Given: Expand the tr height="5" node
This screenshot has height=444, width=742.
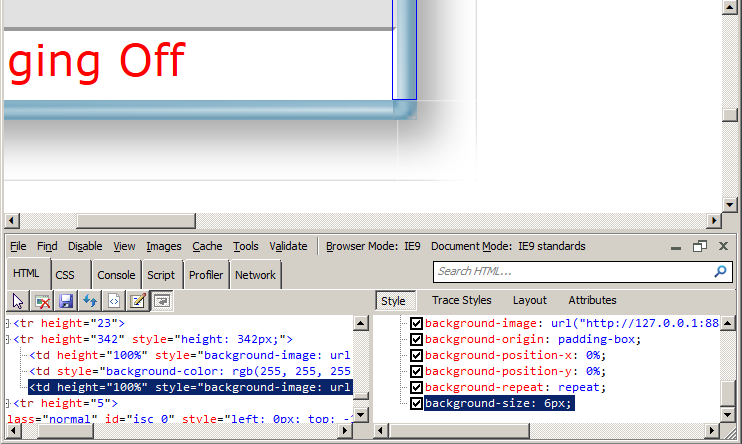Looking at the screenshot, I should [9, 404].
